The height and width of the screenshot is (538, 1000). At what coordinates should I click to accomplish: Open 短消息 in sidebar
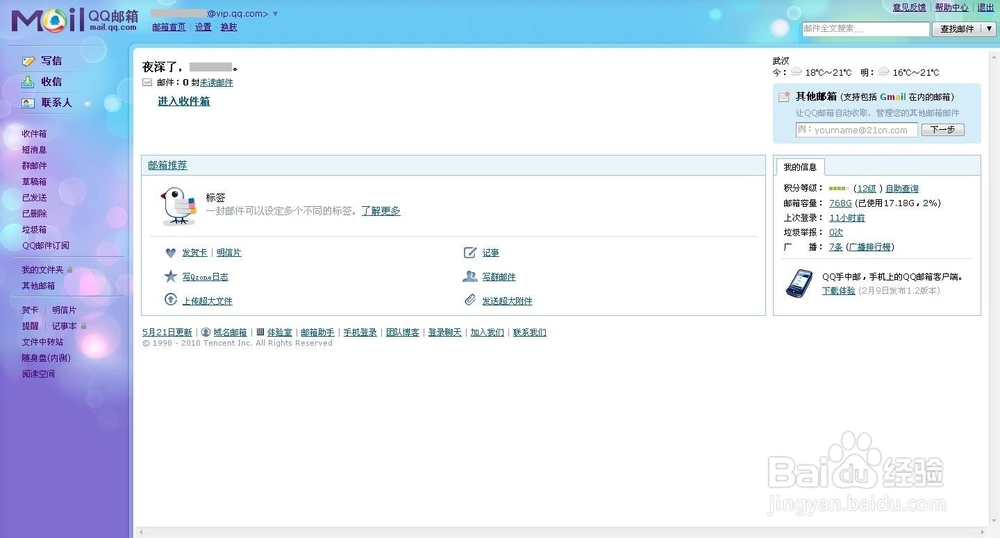coord(34,150)
